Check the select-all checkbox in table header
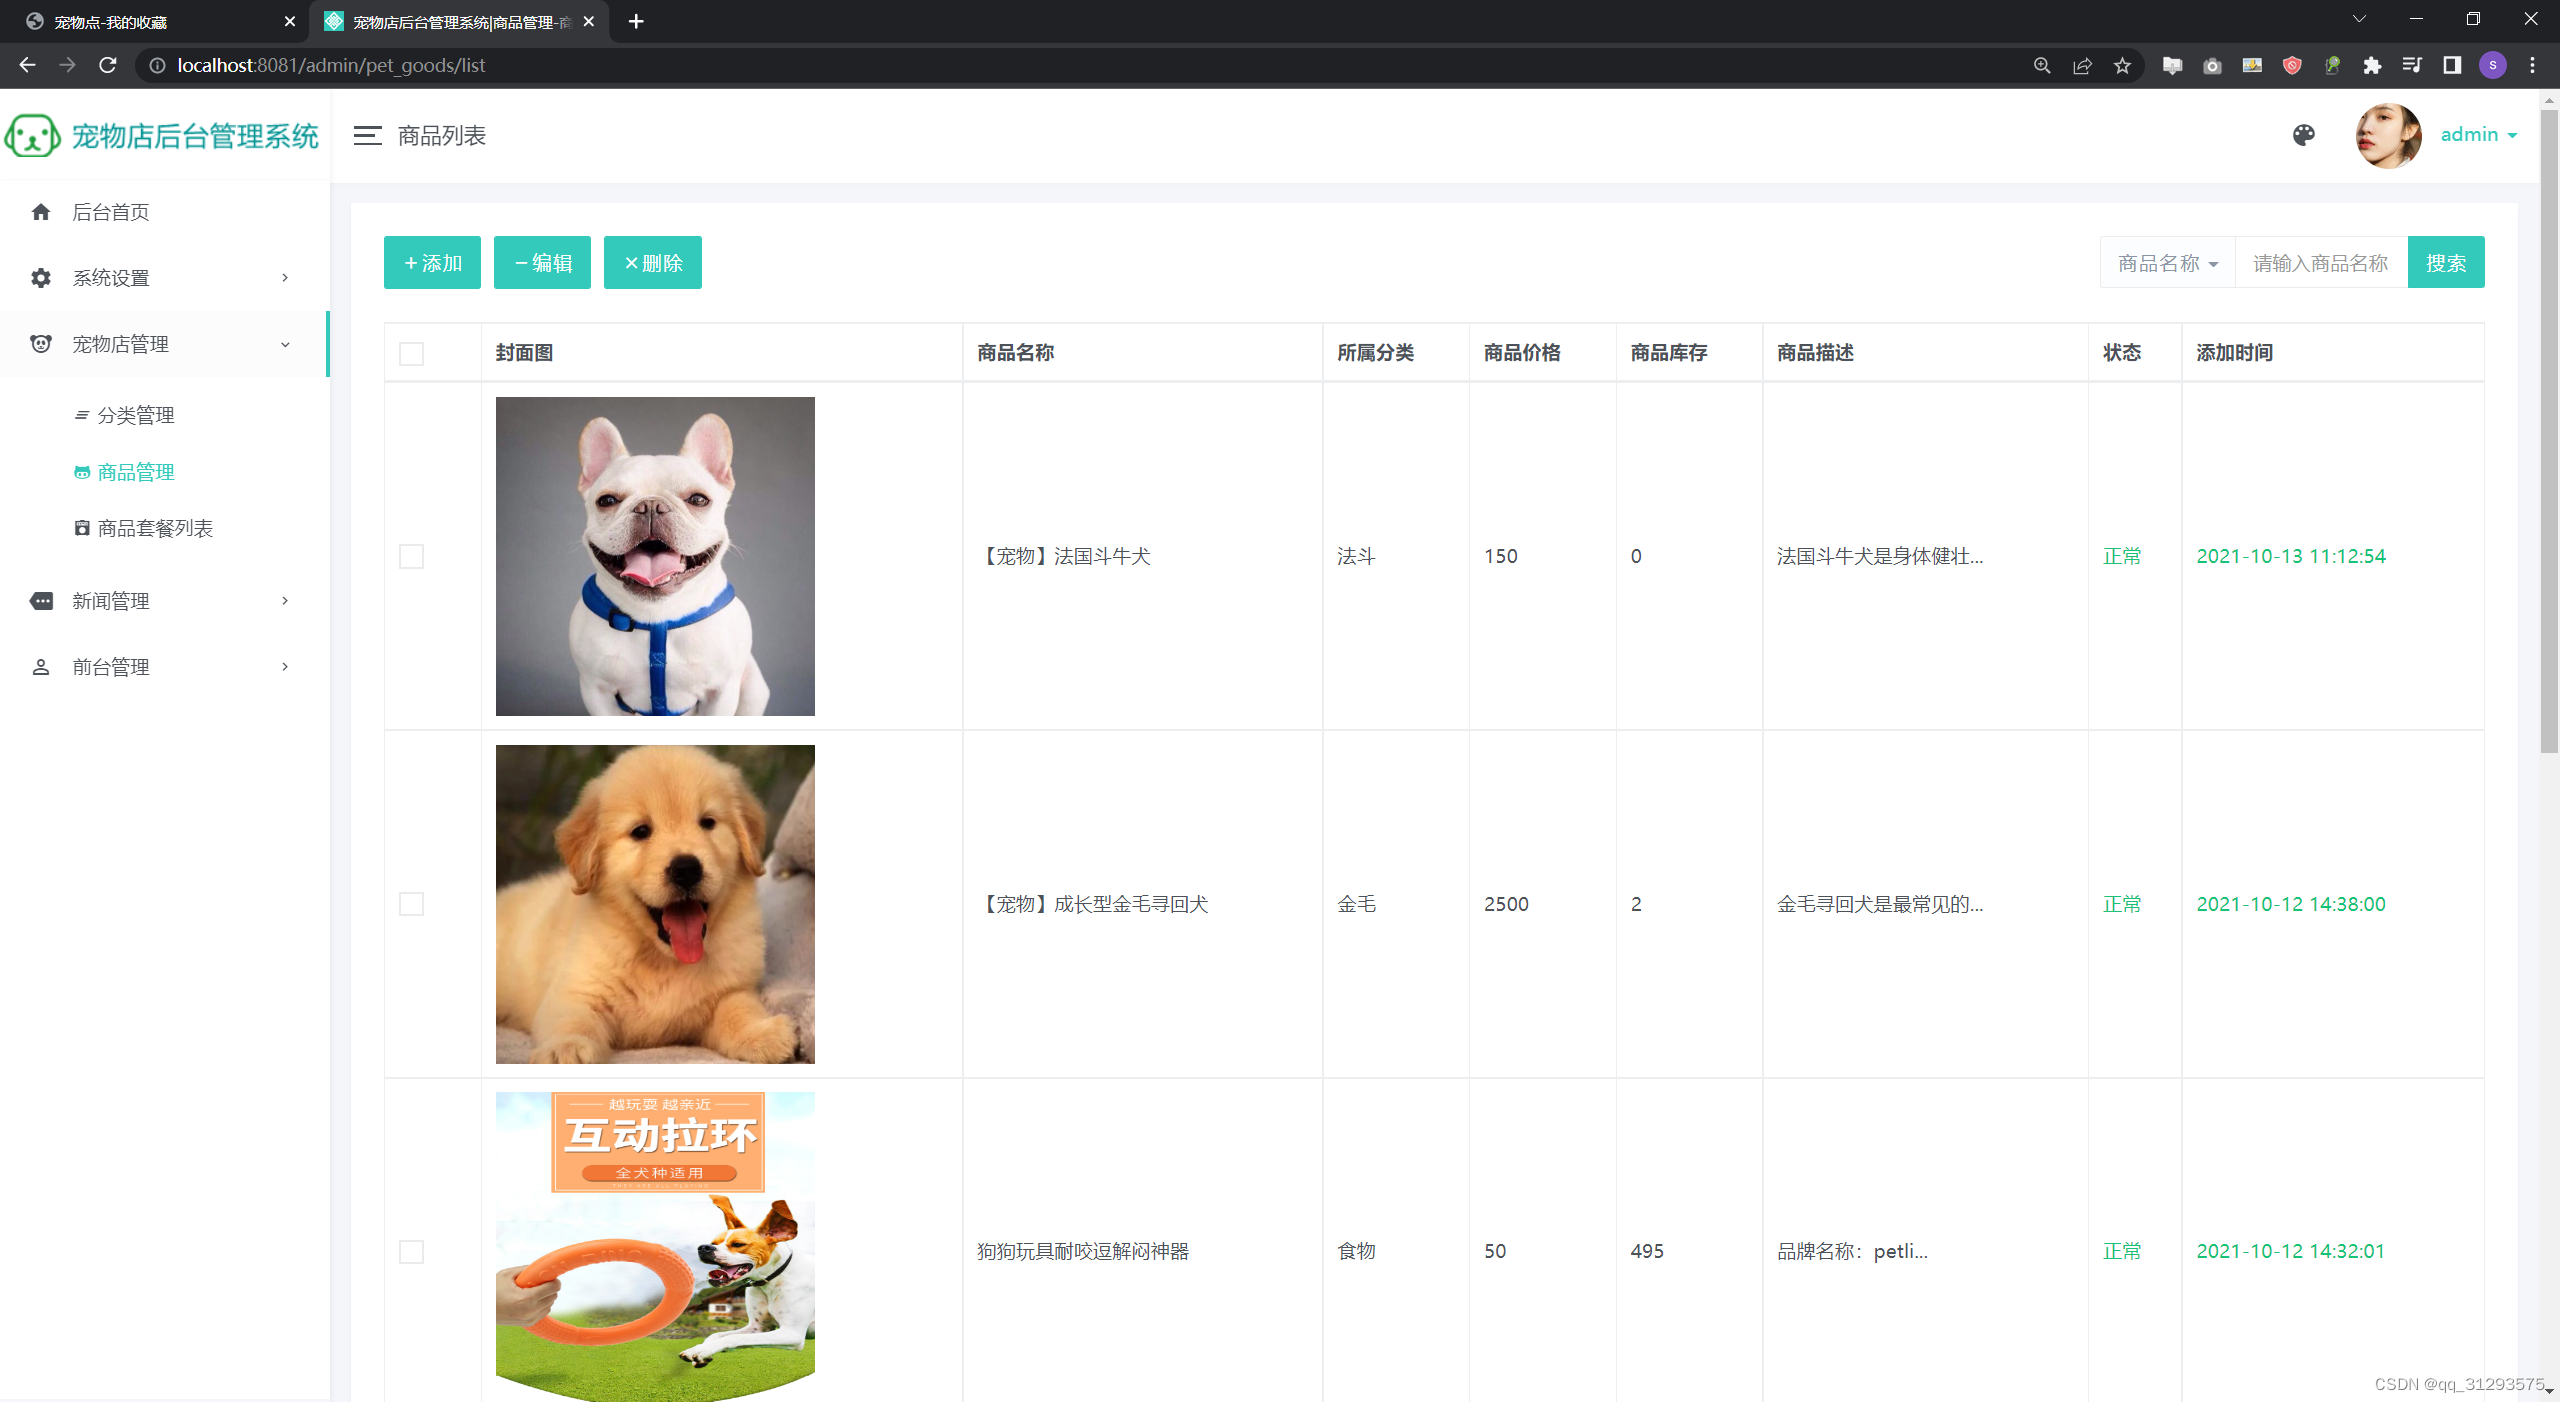The width and height of the screenshot is (2560, 1402). (411, 354)
